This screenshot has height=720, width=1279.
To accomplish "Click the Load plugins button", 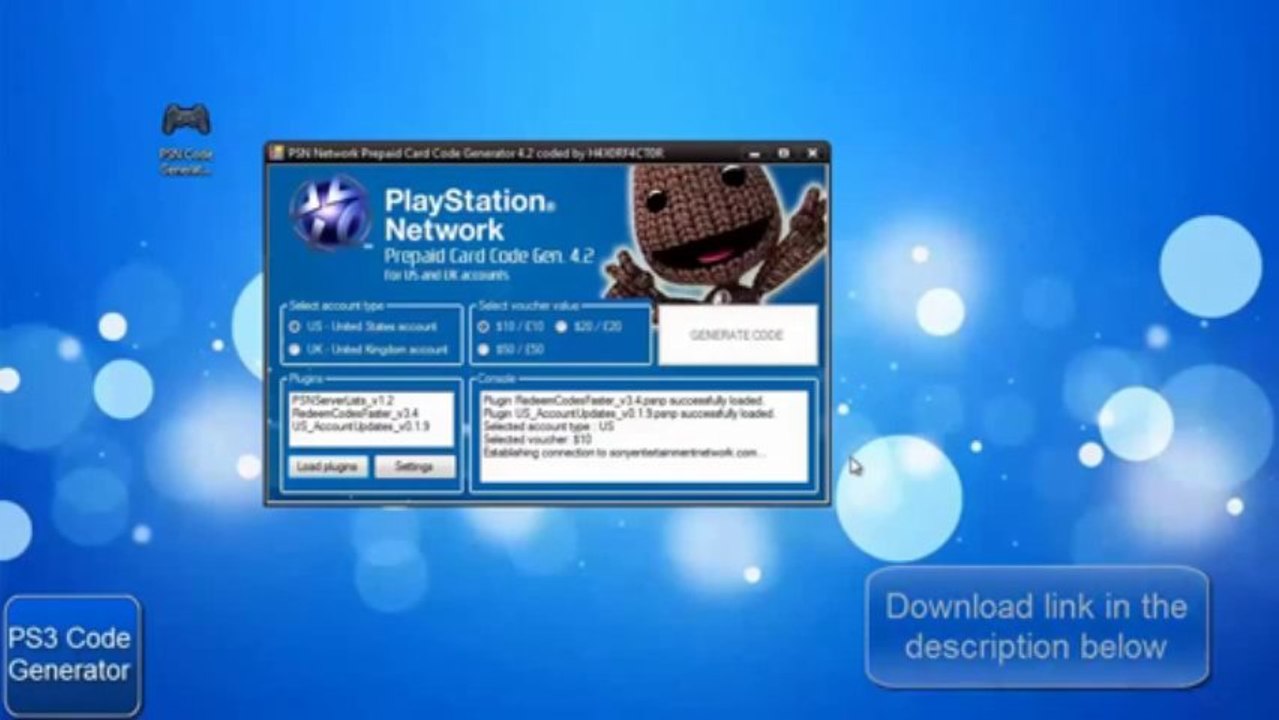I will coord(327,467).
